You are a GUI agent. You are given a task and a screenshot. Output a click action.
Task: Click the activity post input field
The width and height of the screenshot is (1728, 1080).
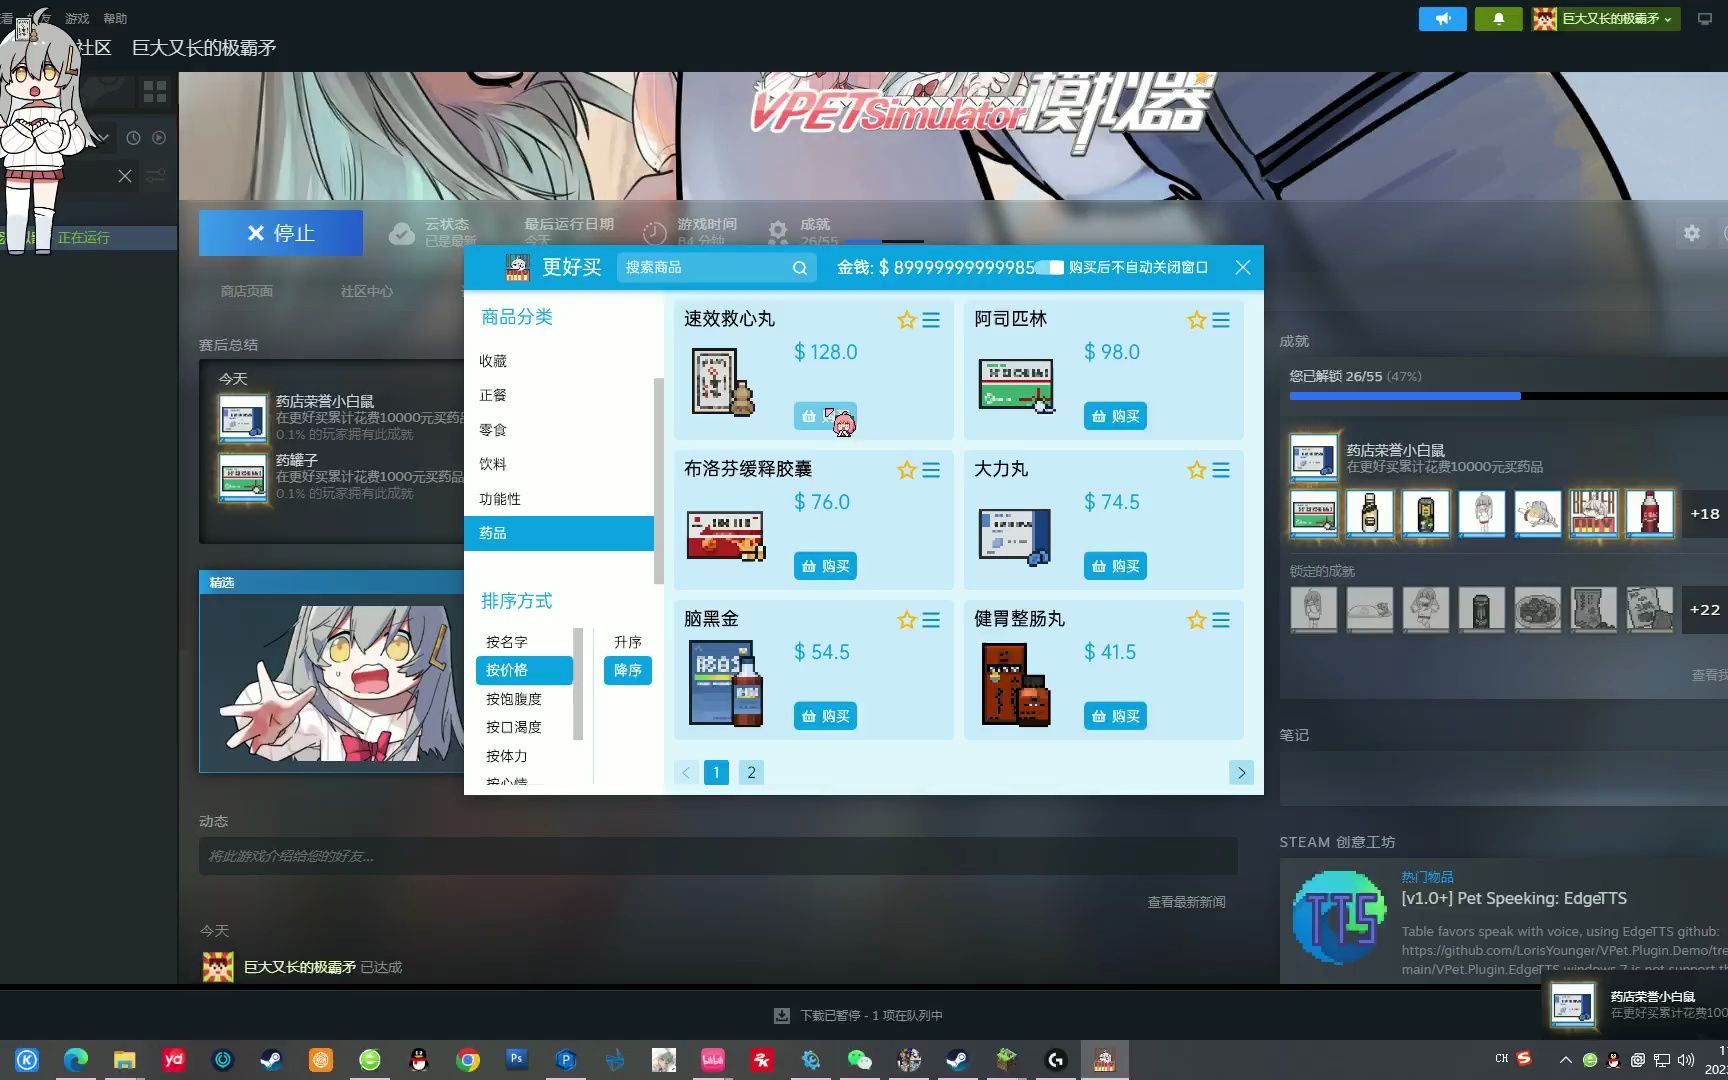pos(718,856)
